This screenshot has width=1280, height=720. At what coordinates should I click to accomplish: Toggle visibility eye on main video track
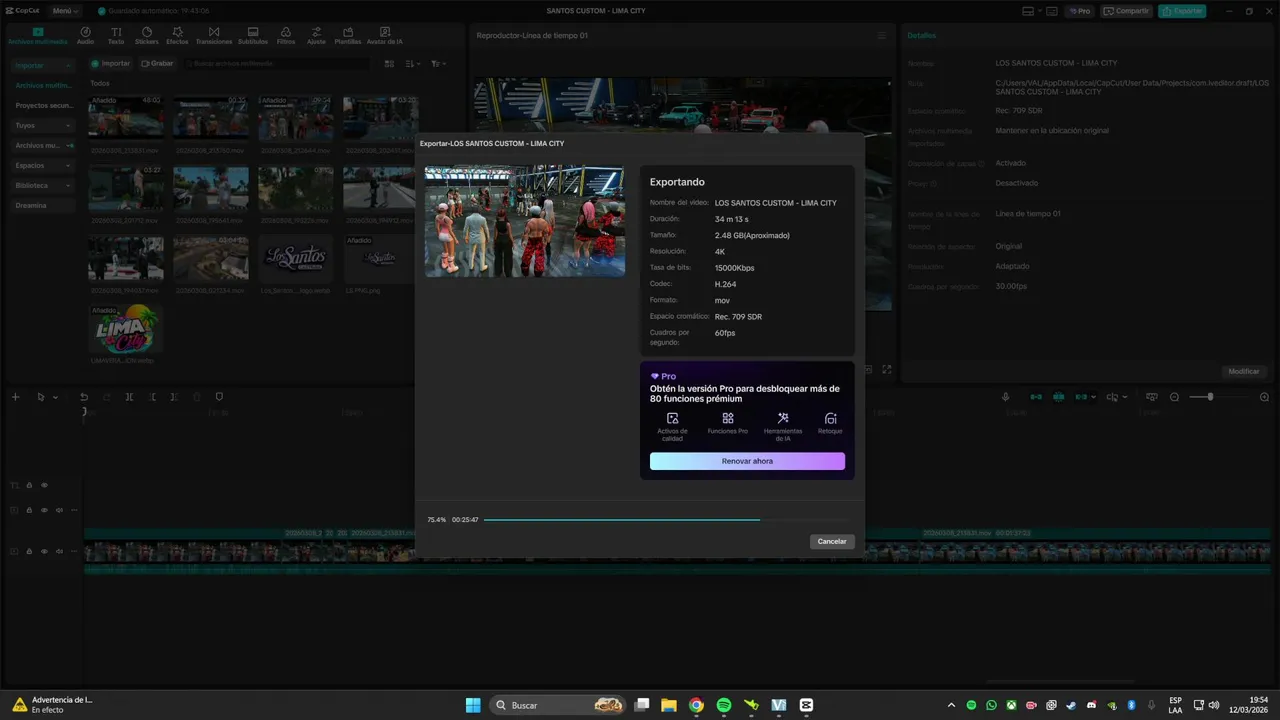(x=44, y=551)
